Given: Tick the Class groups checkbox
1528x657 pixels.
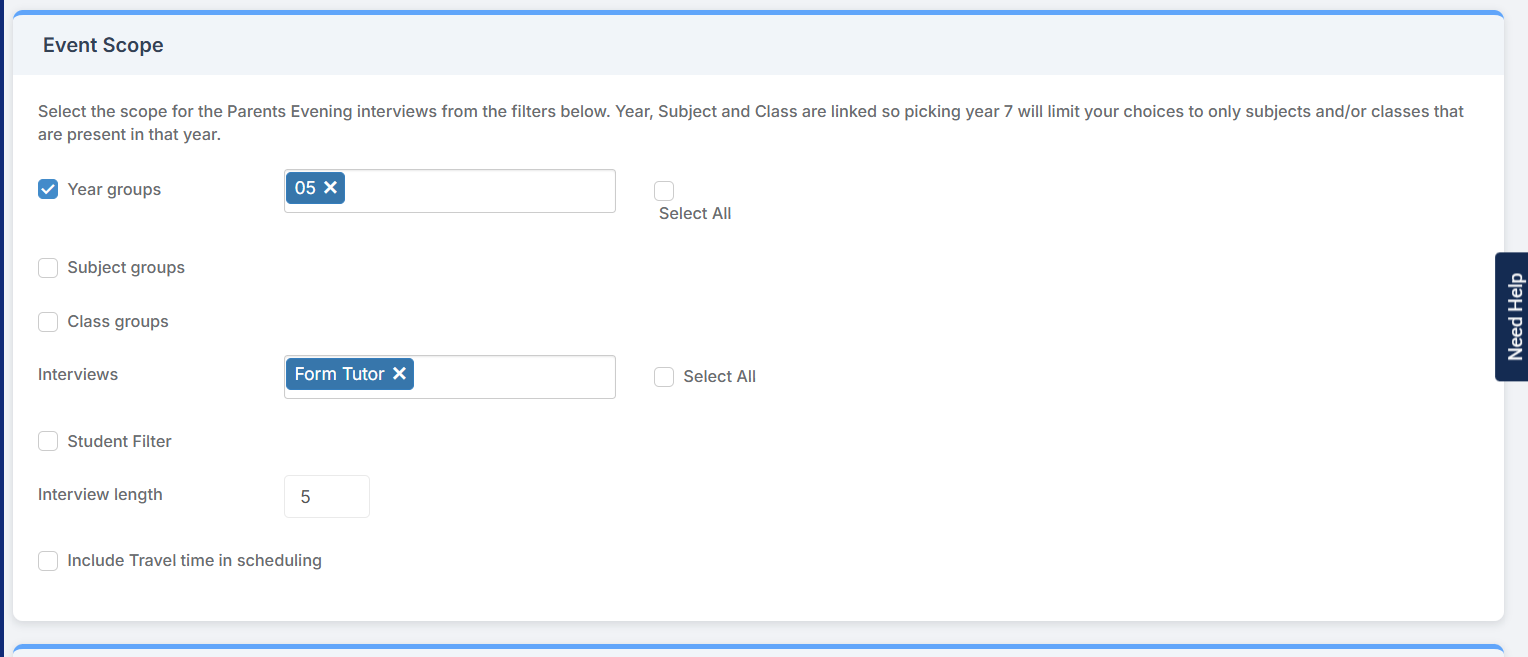Looking at the screenshot, I should 48,322.
